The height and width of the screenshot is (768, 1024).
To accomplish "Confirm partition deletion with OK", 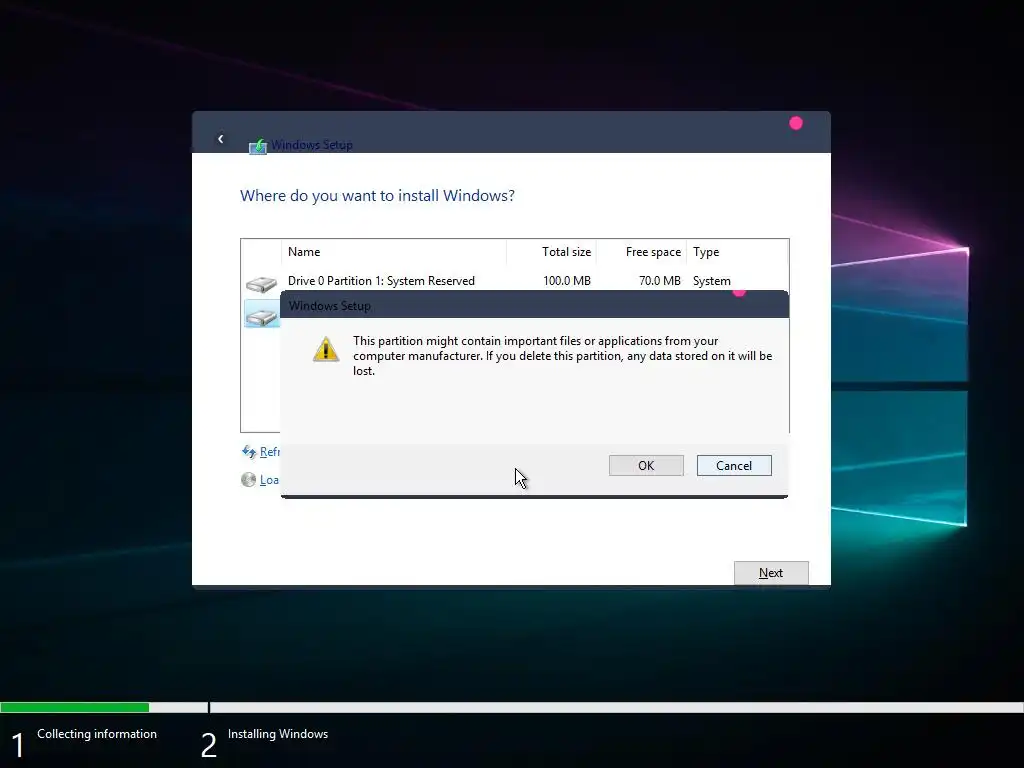I will point(646,466).
